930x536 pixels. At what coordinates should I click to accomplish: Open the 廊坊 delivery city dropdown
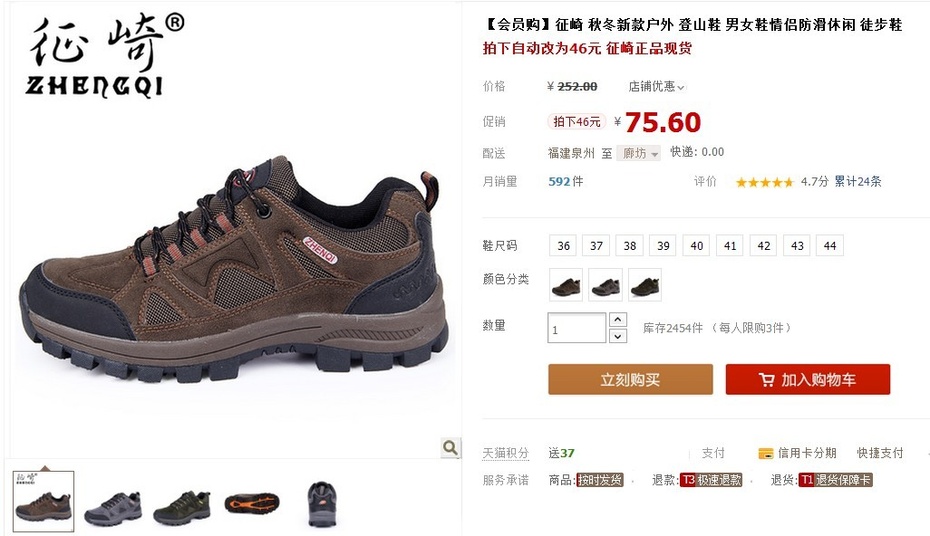coord(639,153)
